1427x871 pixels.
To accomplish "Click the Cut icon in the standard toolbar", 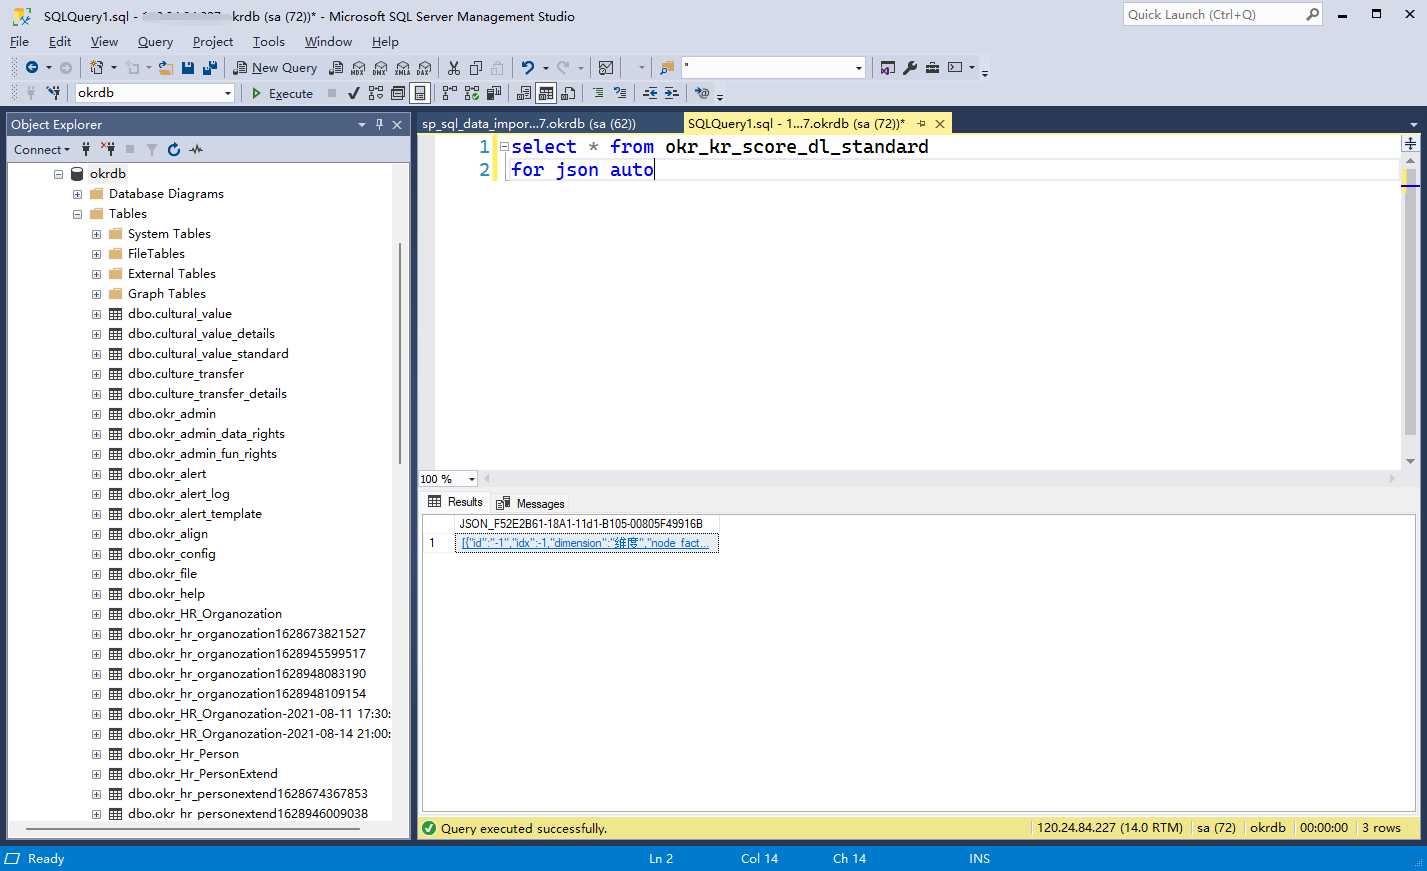I will (453, 67).
